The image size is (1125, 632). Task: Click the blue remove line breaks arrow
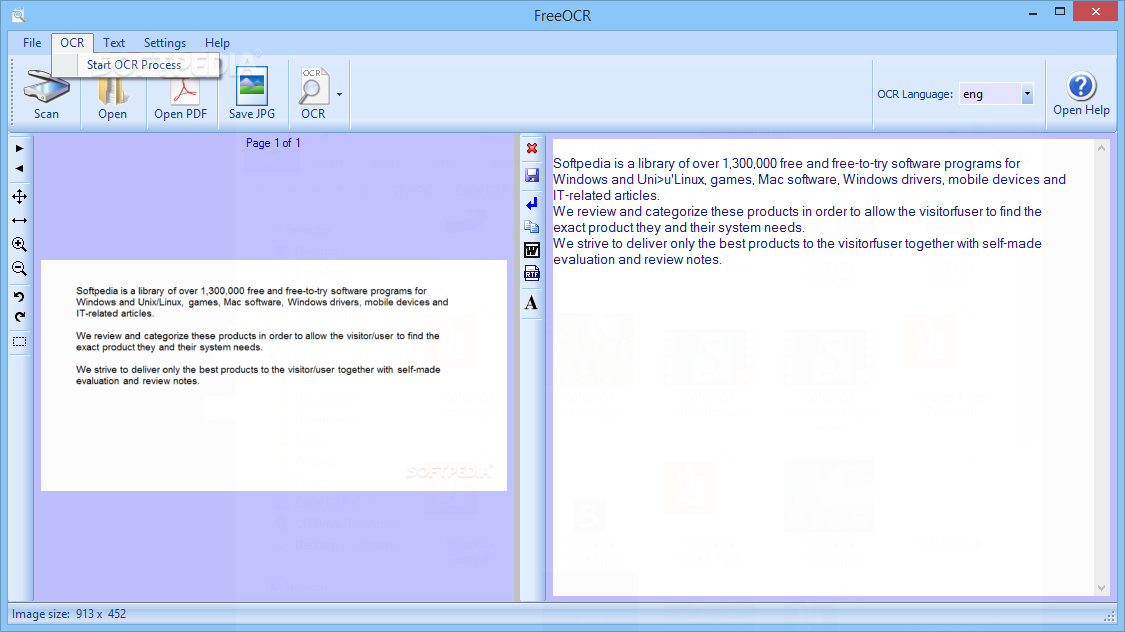click(x=532, y=204)
